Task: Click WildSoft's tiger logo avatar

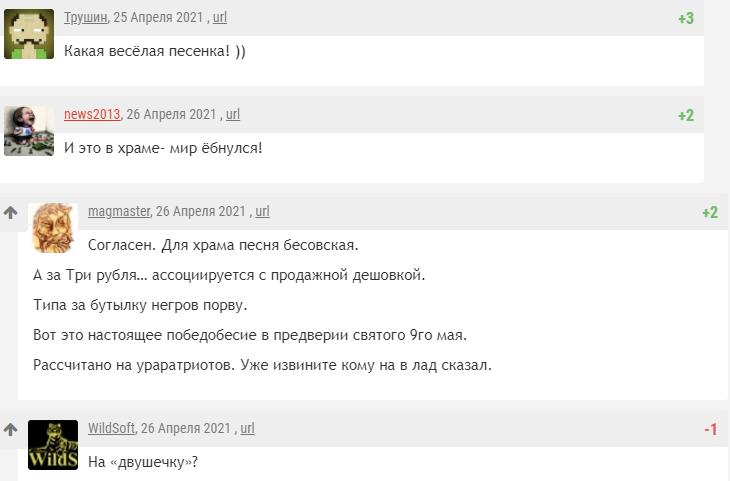Action: 53,445
